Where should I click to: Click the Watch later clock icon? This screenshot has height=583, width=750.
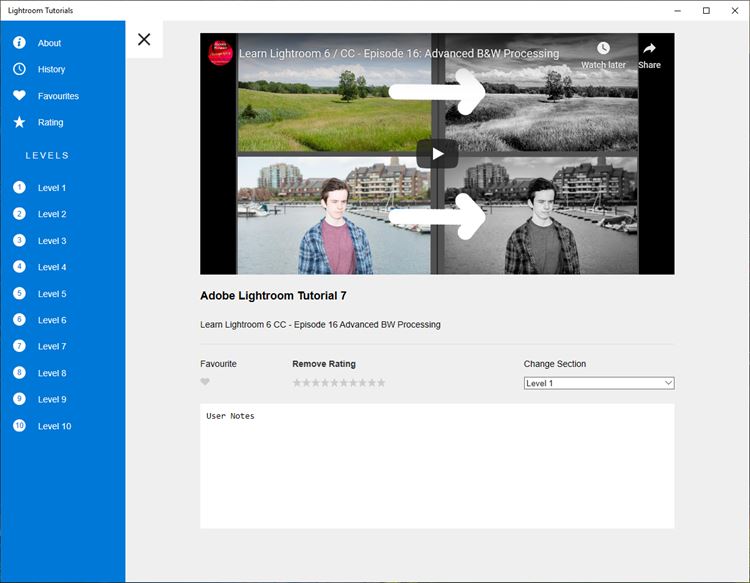click(x=603, y=49)
